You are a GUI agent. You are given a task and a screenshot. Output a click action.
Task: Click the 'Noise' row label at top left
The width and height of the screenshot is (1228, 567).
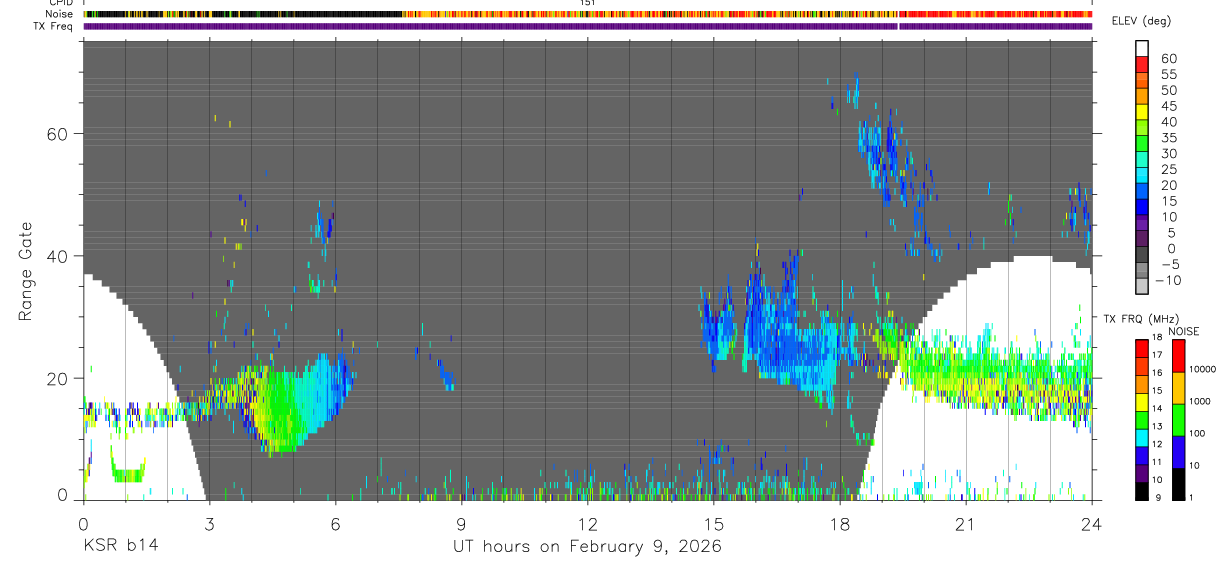(x=59, y=14)
